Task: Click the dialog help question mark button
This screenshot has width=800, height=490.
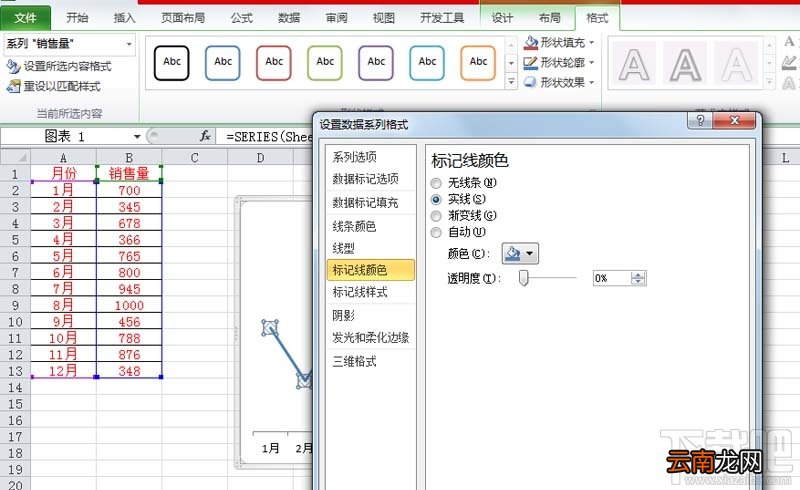Action: pos(700,121)
